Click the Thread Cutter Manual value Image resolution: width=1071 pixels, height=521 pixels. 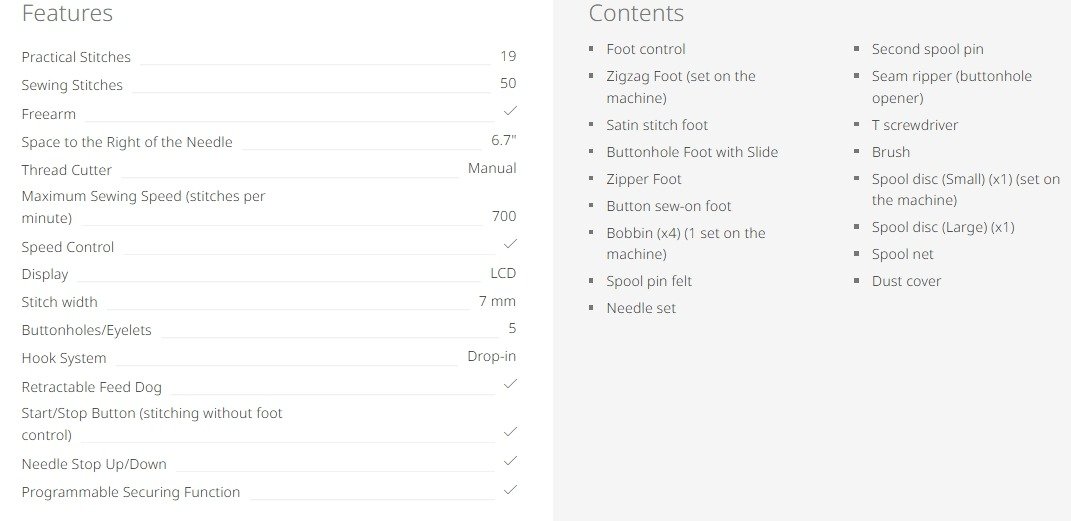point(492,169)
